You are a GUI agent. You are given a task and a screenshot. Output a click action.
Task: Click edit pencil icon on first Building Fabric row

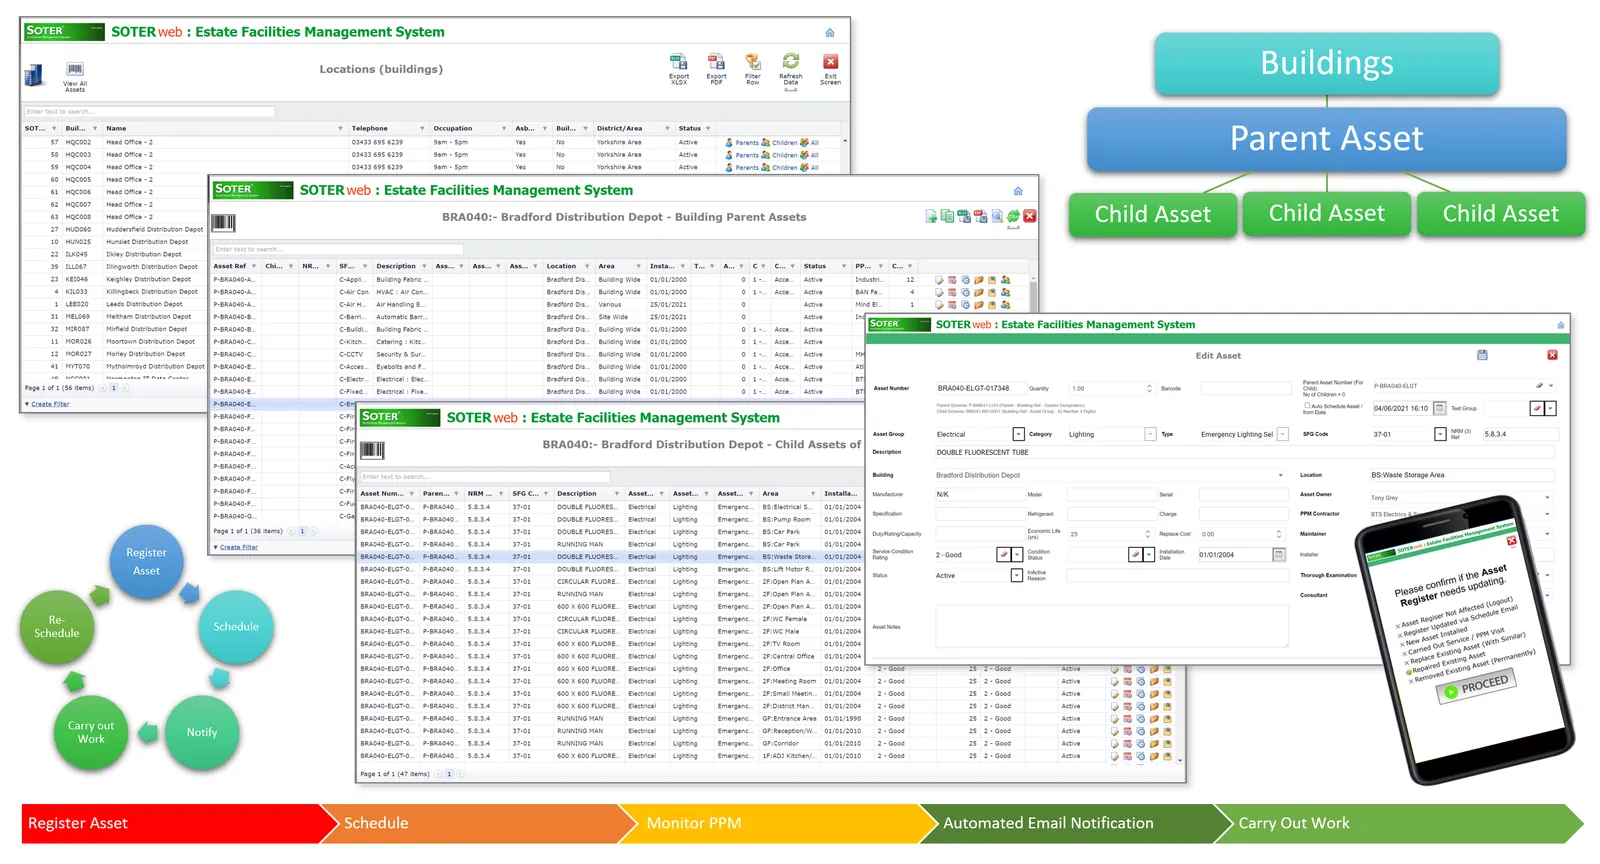[x=939, y=280]
